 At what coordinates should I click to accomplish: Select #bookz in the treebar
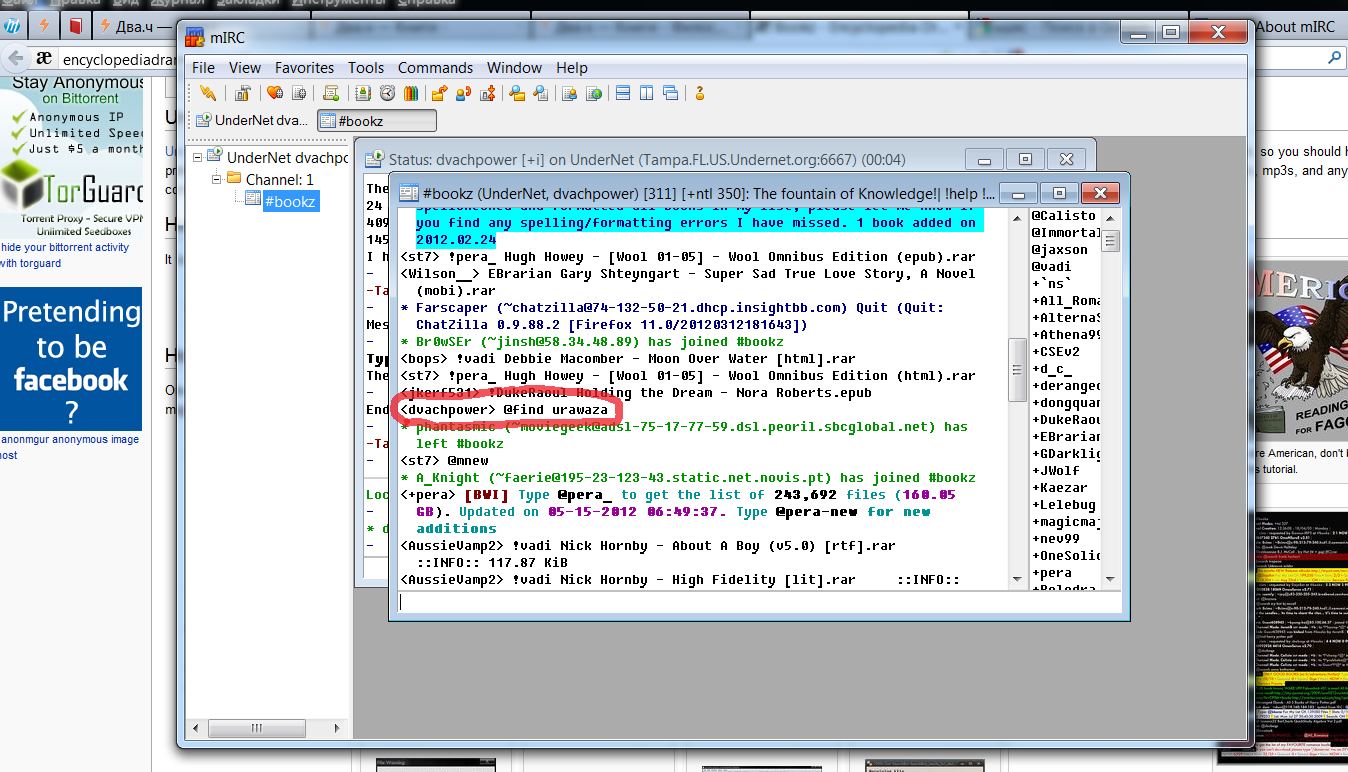click(289, 201)
